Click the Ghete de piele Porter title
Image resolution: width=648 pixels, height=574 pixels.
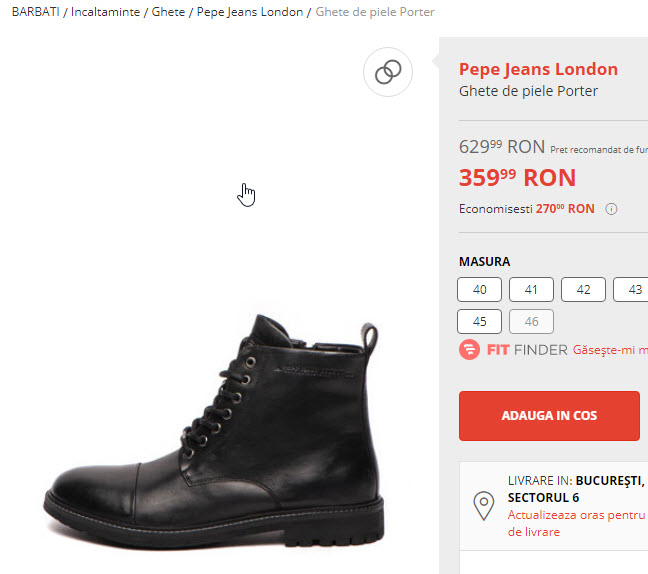528,91
